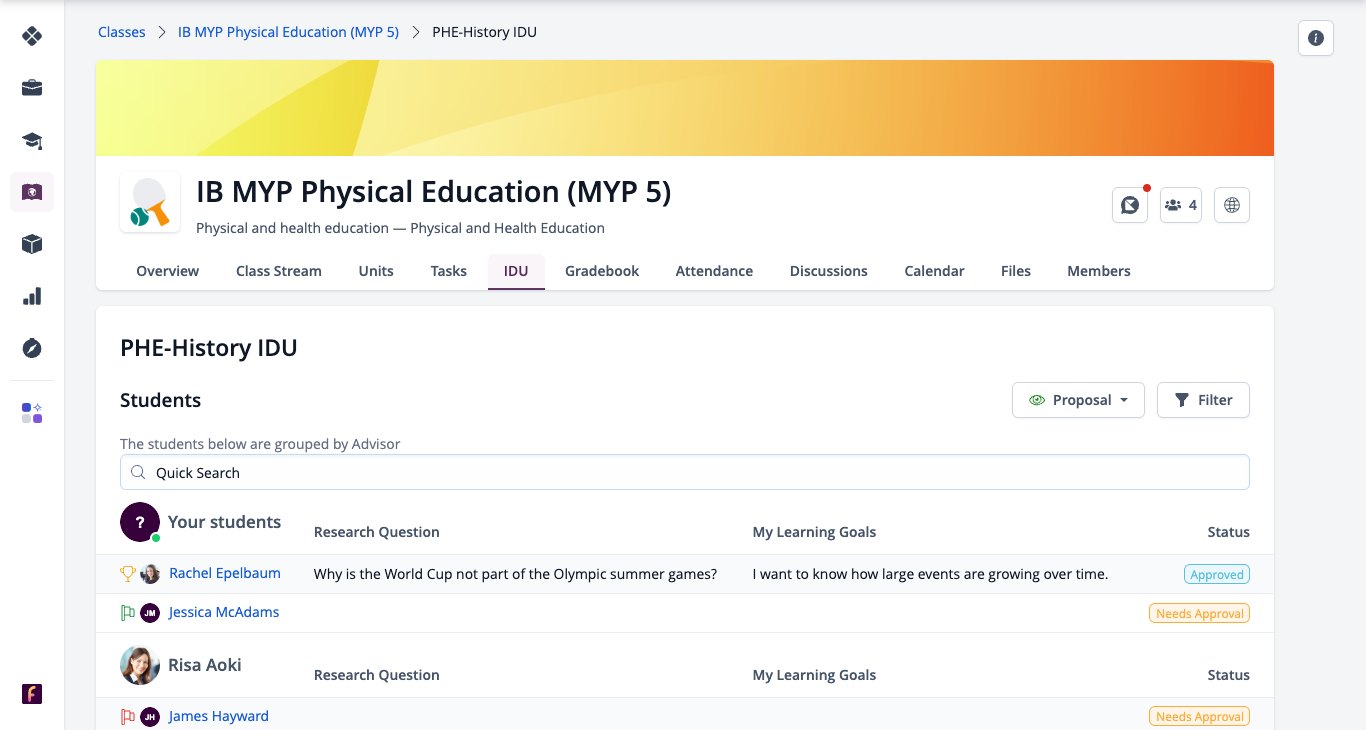
Task: Click Needs Approval badge for James Hayward
Action: coord(1200,716)
